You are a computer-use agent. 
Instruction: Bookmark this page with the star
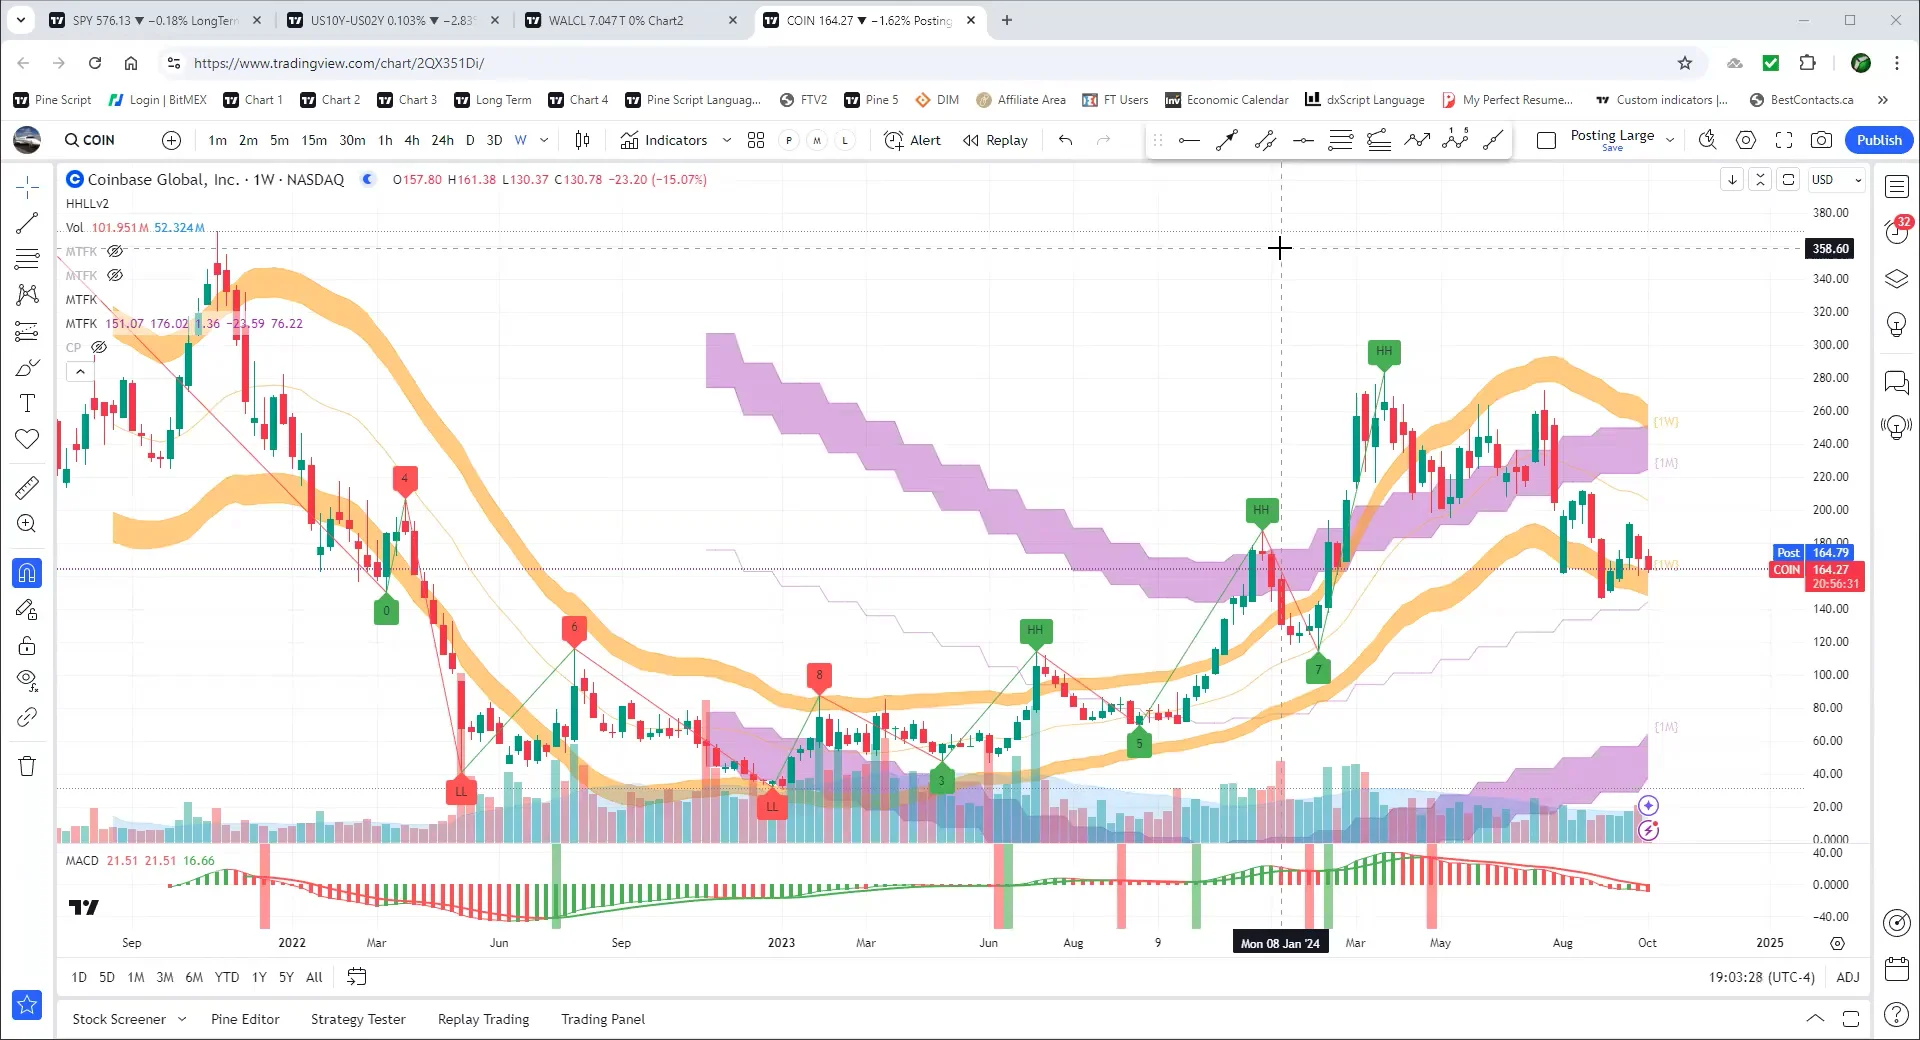point(1685,63)
